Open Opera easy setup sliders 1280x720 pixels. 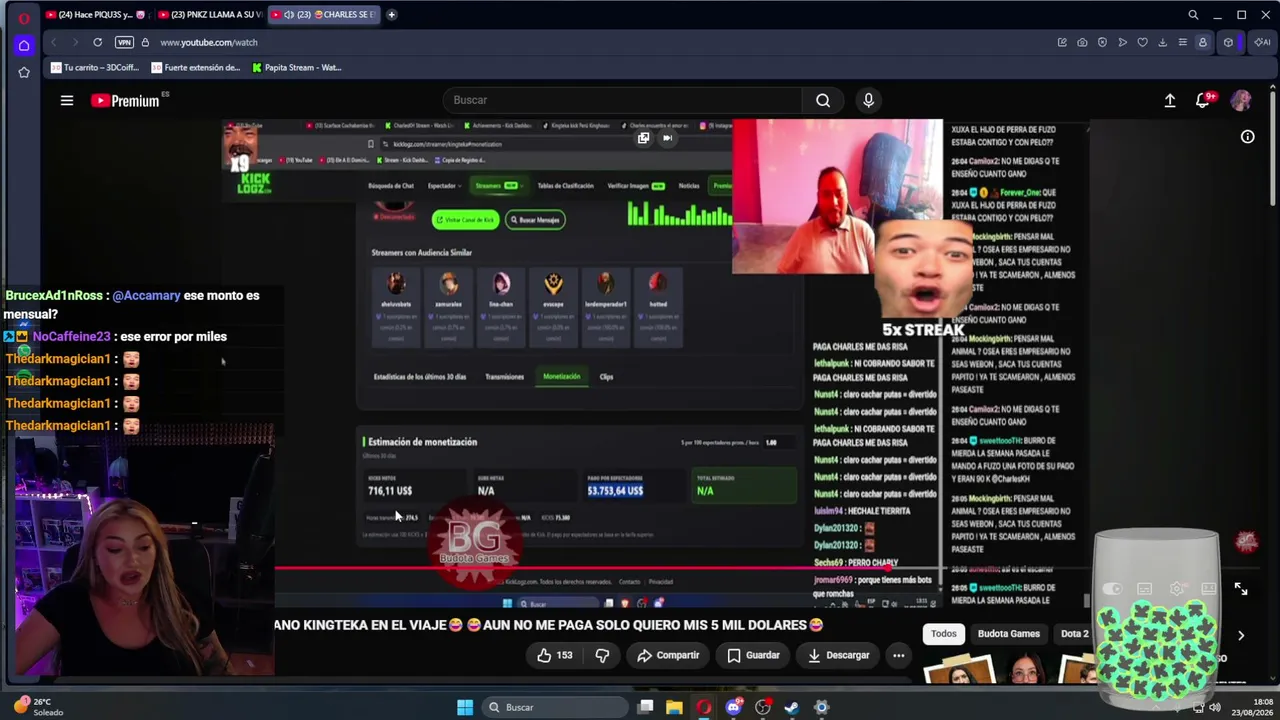[x=1182, y=42]
